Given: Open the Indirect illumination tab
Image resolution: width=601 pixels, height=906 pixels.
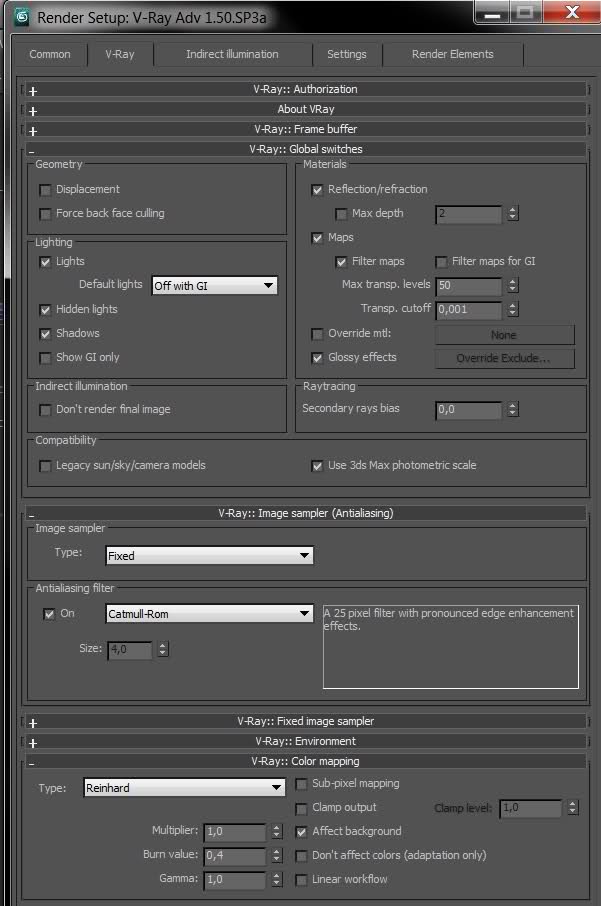Looking at the screenshot, I should pos(232,54).
